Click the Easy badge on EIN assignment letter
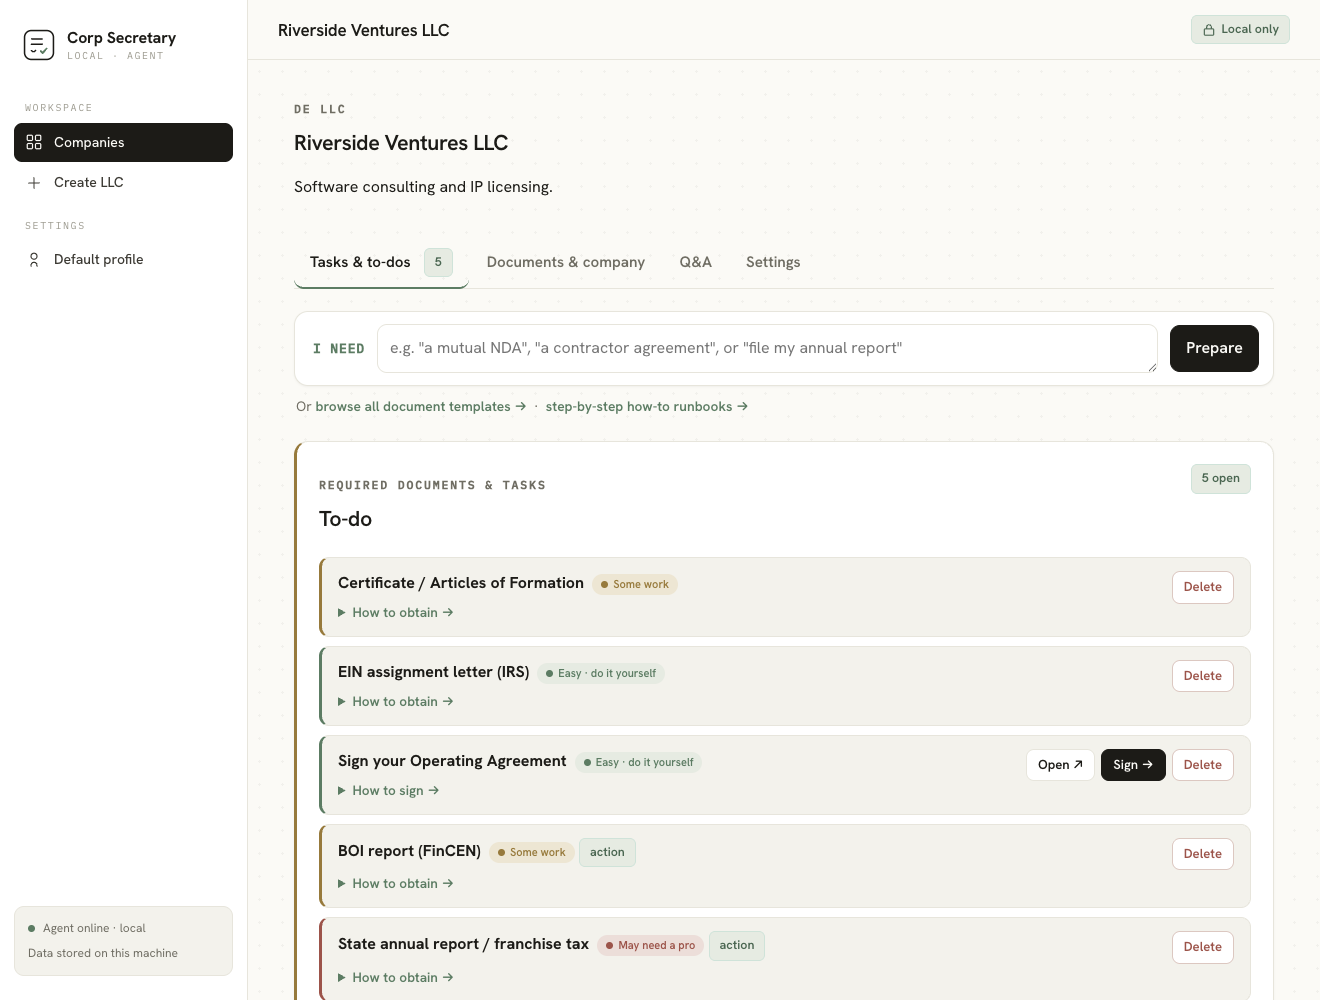Viewport: 1320px width, 1000px height. point(601,673)
